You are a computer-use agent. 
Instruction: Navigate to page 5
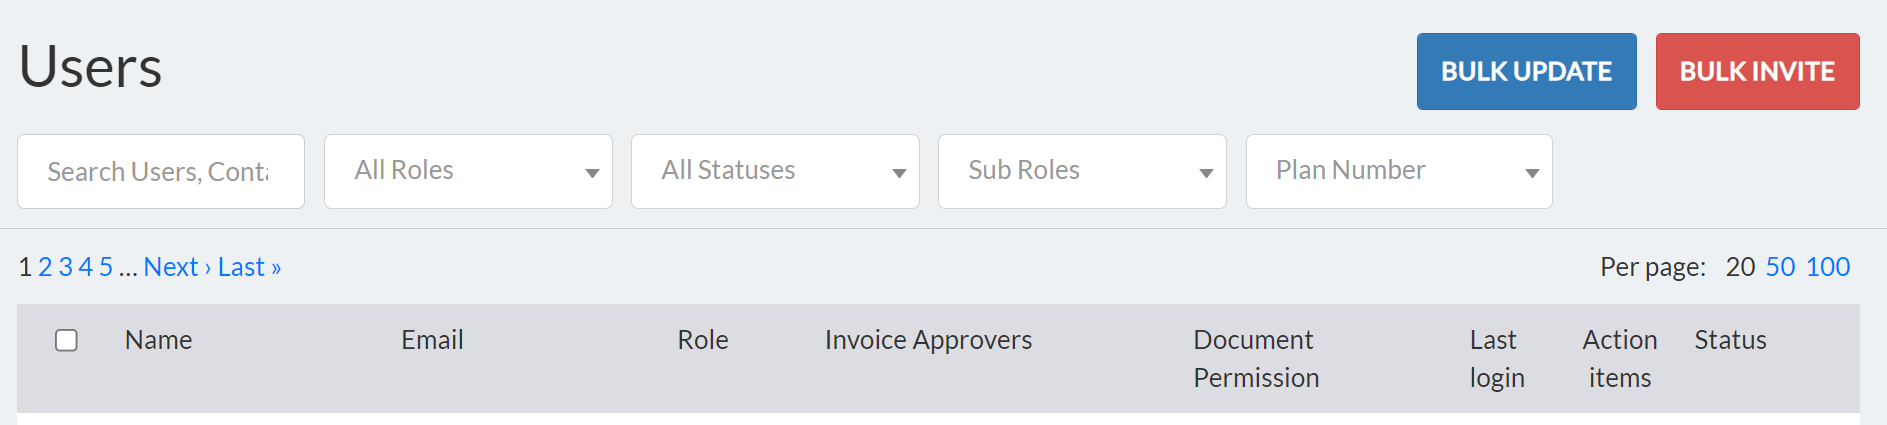(106, 267)
